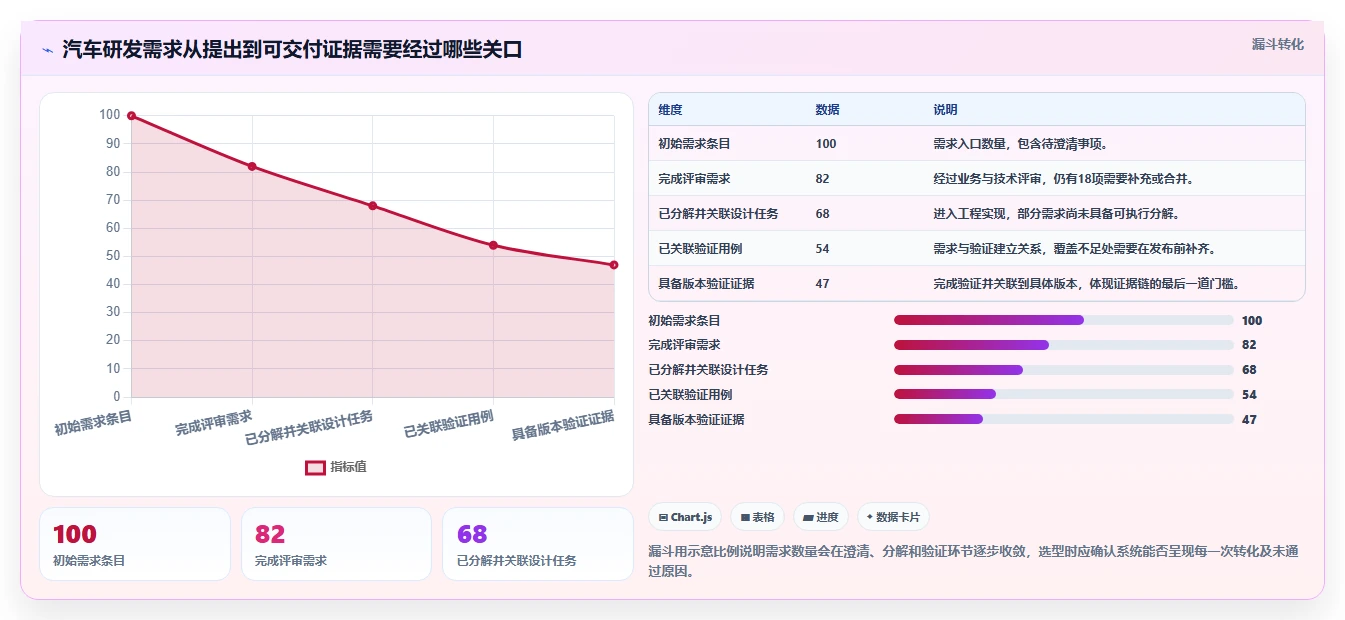Screen dimensions: 1345x620
Task: Select table cell 初始需求条目 in the 维度 column
Action: [694, 144]
